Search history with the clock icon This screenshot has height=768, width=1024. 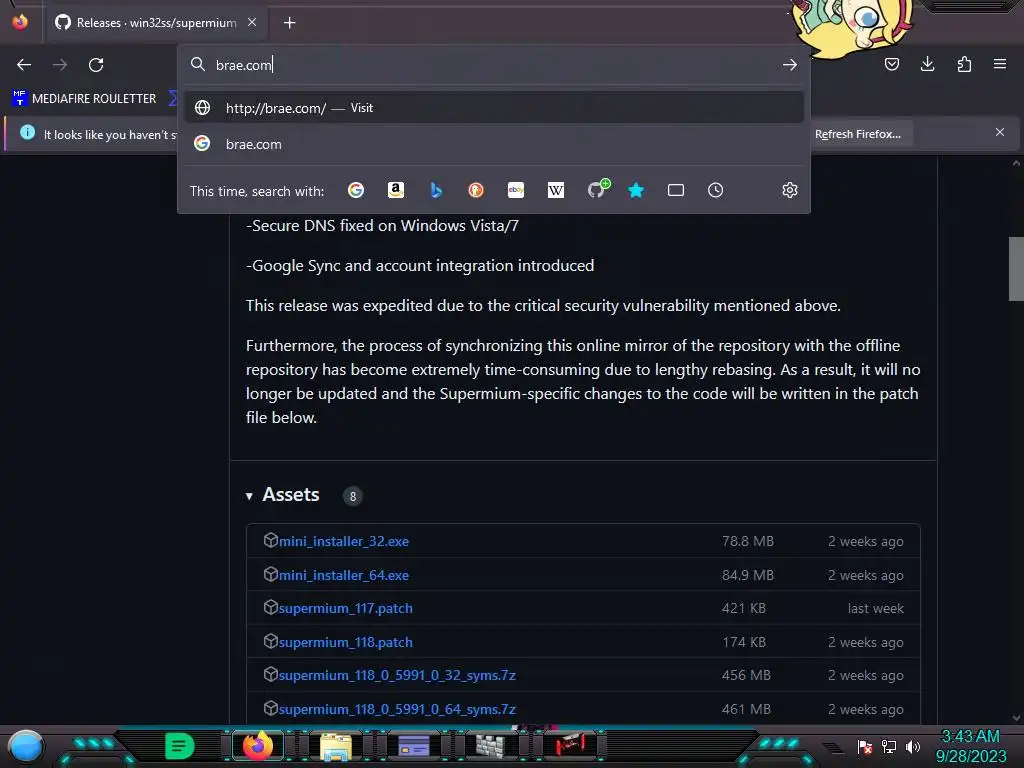tap(716, 190)
